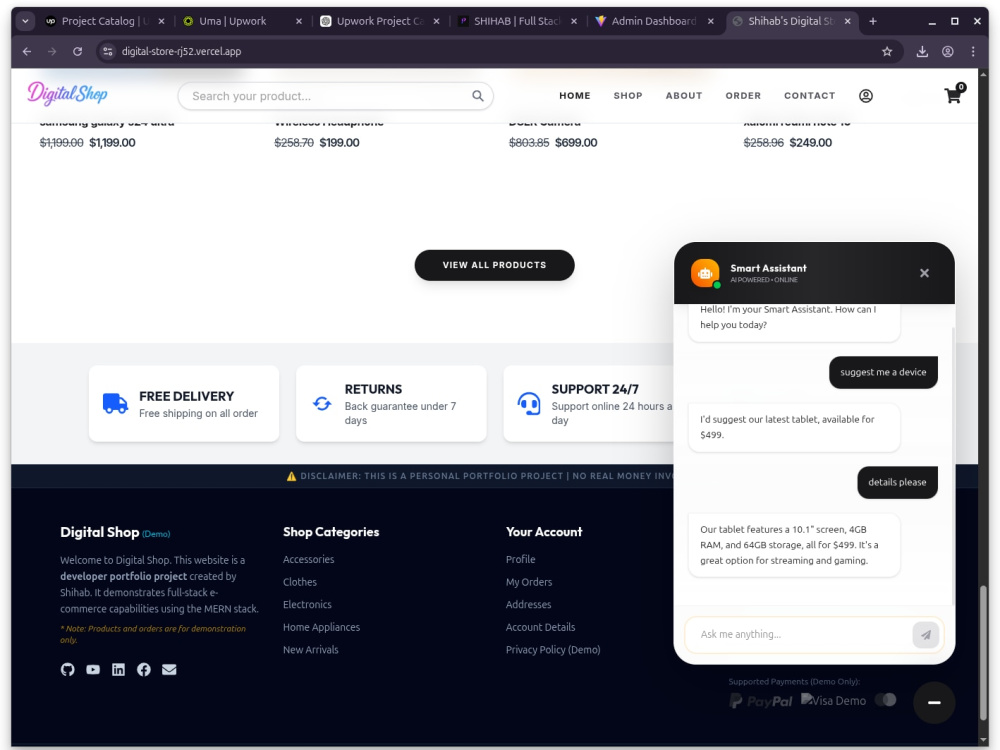Open the shopping cart icon

953,95
